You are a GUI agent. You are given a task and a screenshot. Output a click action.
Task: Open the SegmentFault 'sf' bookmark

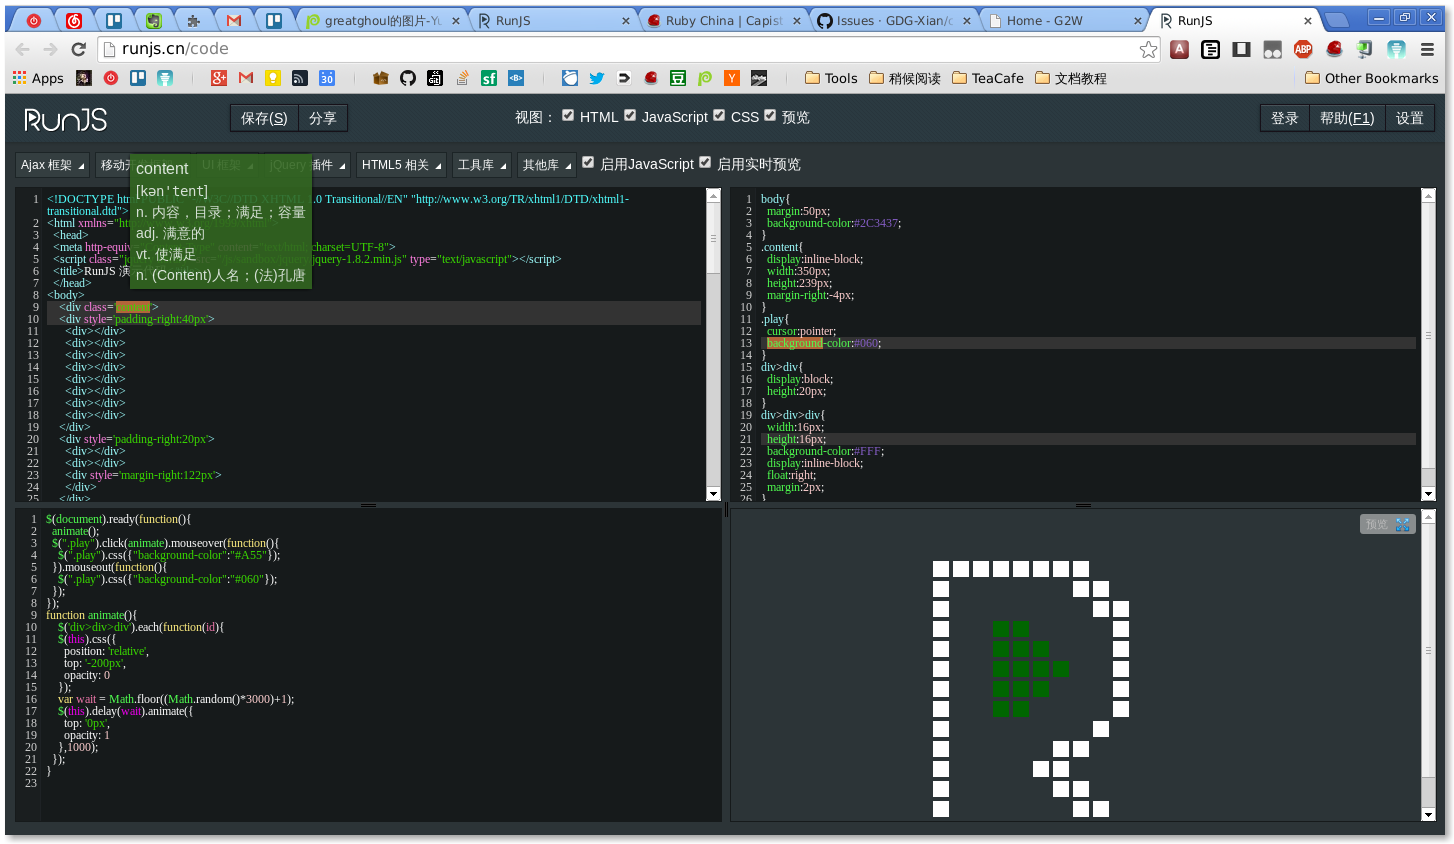489,78
